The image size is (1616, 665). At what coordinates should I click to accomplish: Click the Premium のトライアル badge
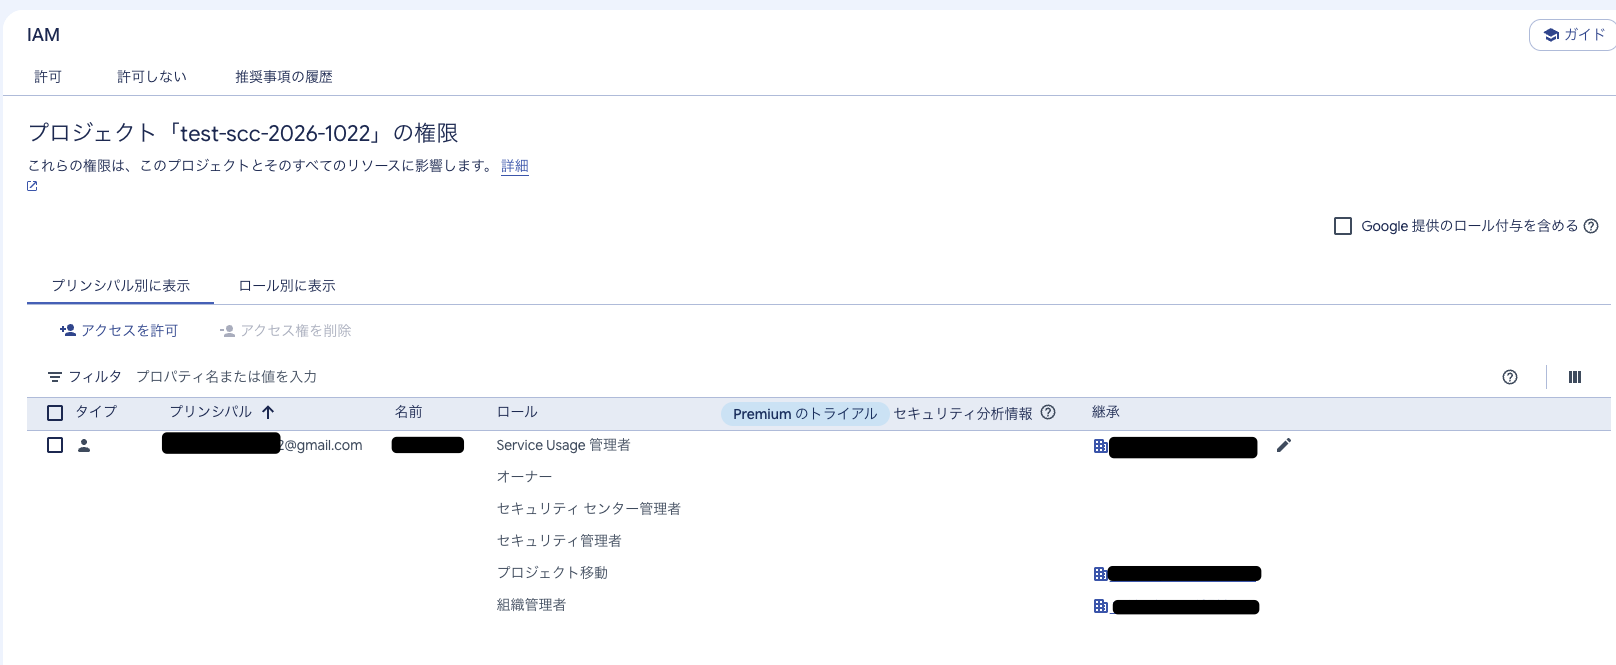pos(805,414)
